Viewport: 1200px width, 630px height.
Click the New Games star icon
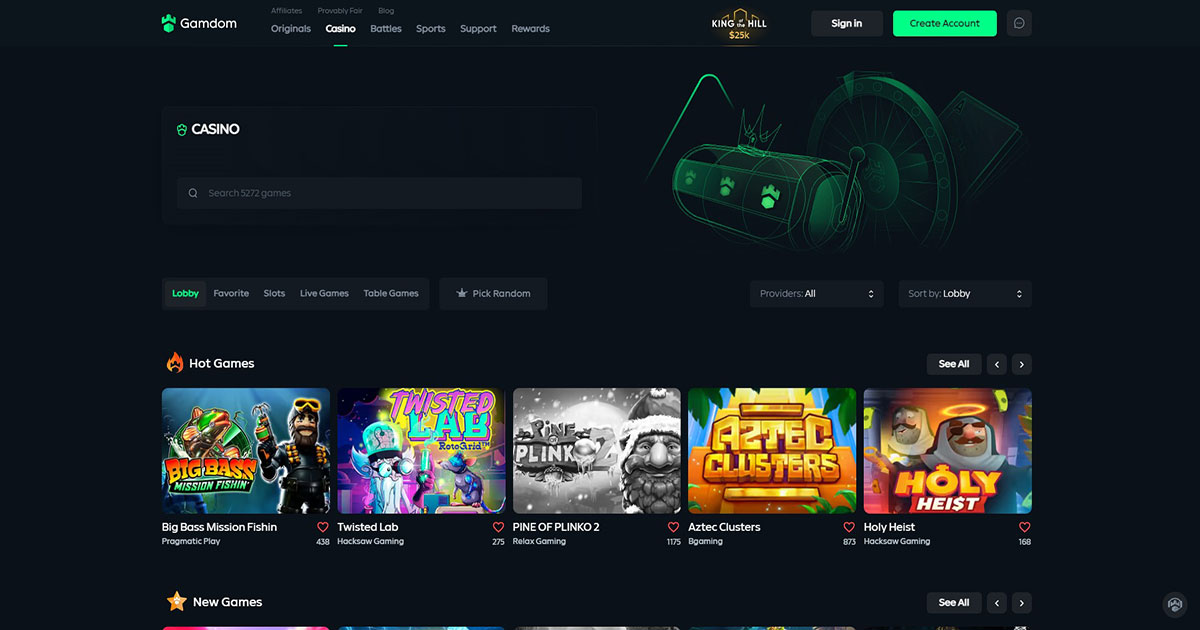[177, 602]
